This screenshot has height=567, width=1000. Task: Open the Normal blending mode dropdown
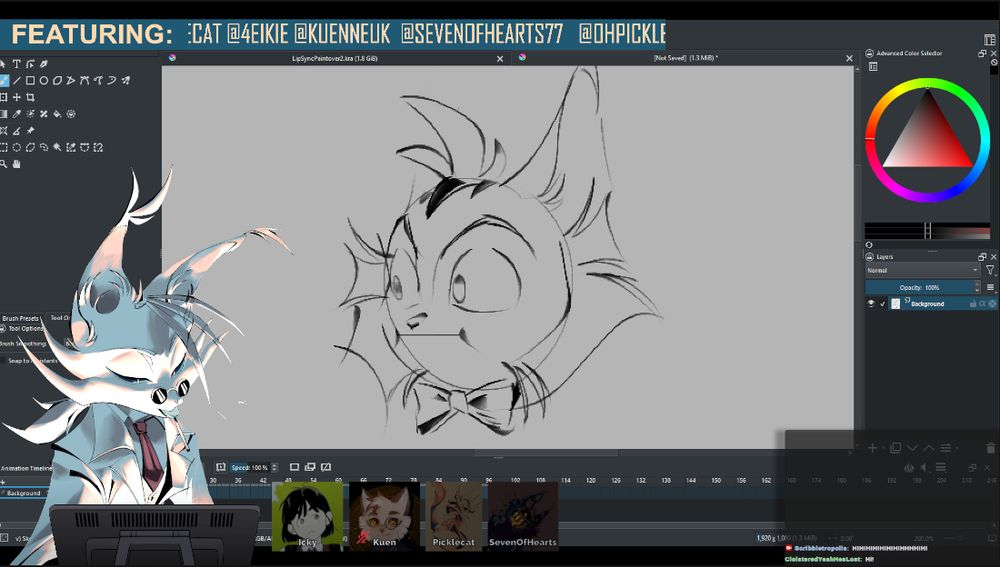(x=922, y=270)
